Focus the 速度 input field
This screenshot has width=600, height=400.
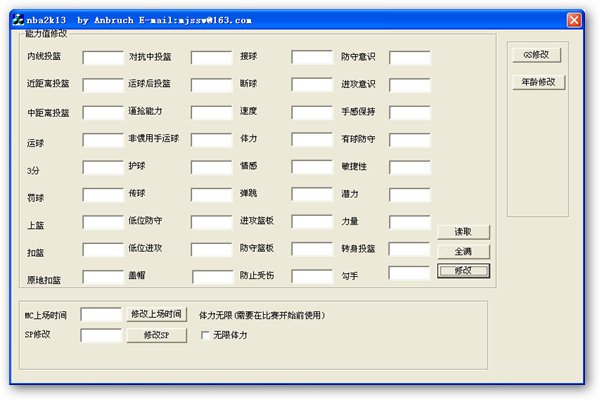coord(312,113)
